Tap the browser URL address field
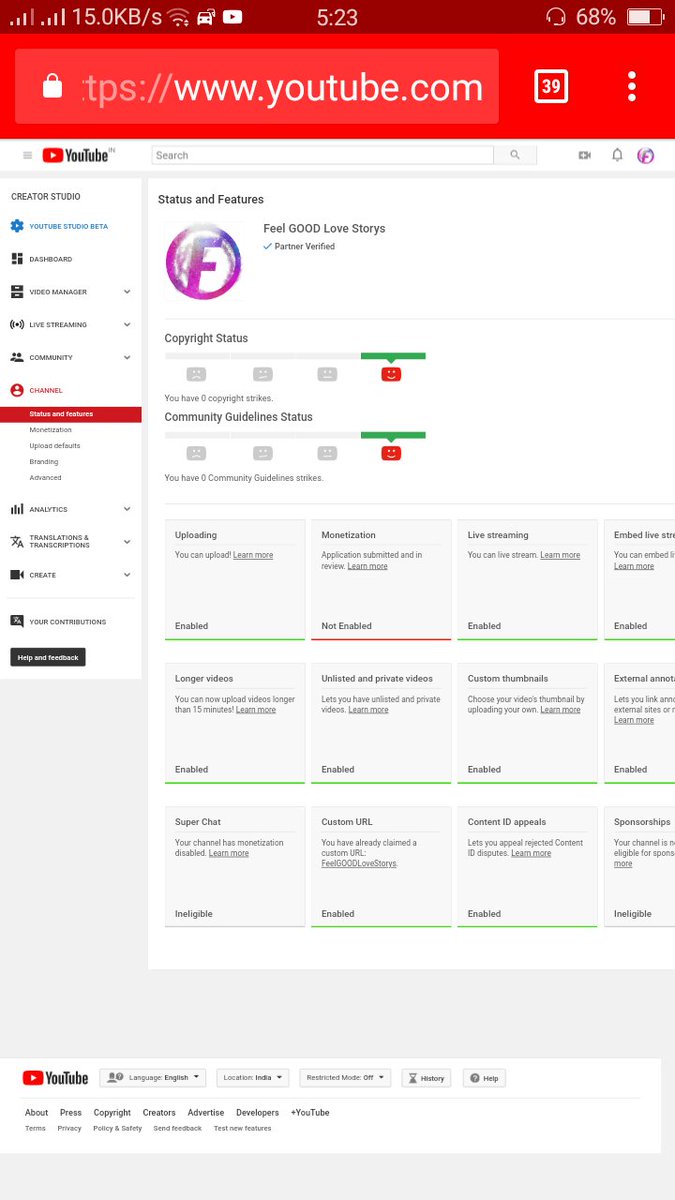The height and width of the screenshot is (1200, 675). 257,87
